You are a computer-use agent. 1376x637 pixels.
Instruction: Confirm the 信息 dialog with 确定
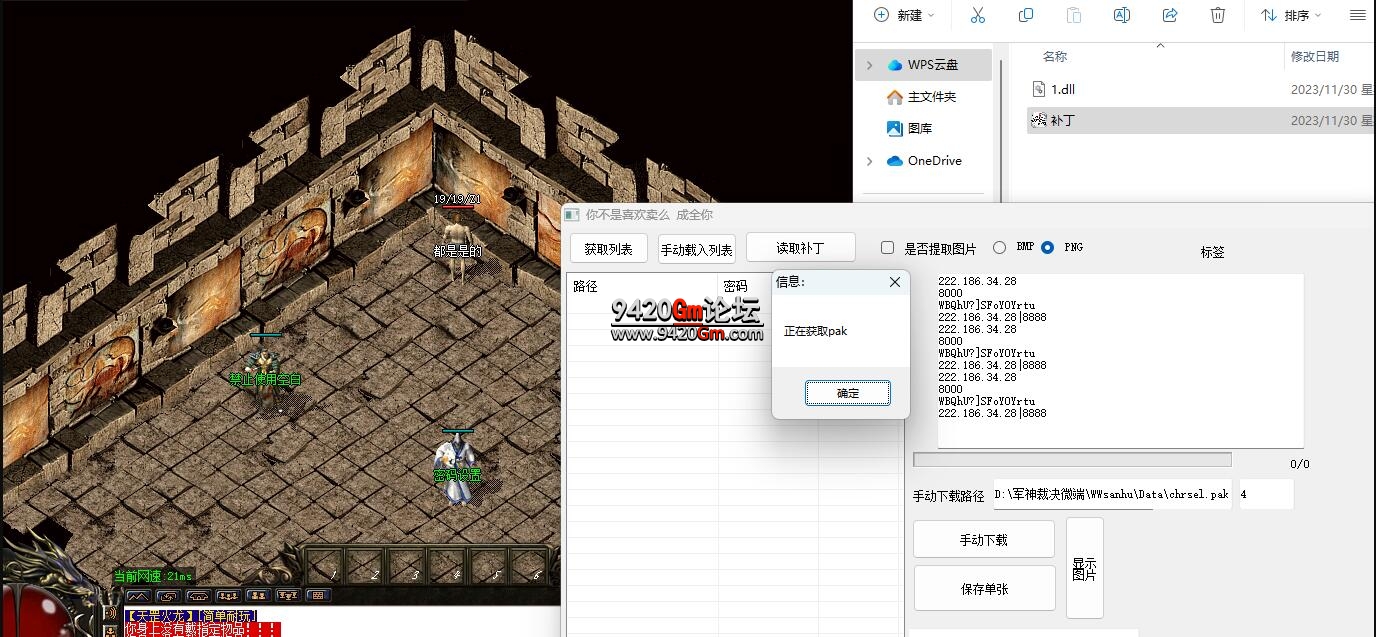click(x=848, y=393)
